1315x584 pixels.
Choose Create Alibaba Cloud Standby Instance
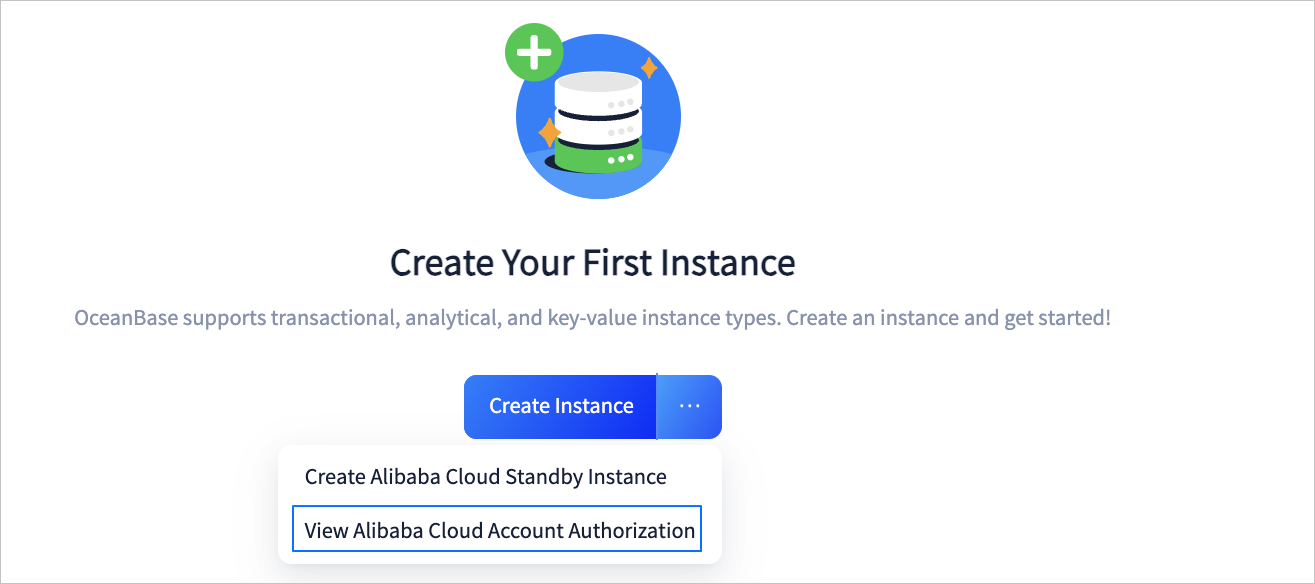[x=486, y=477]
